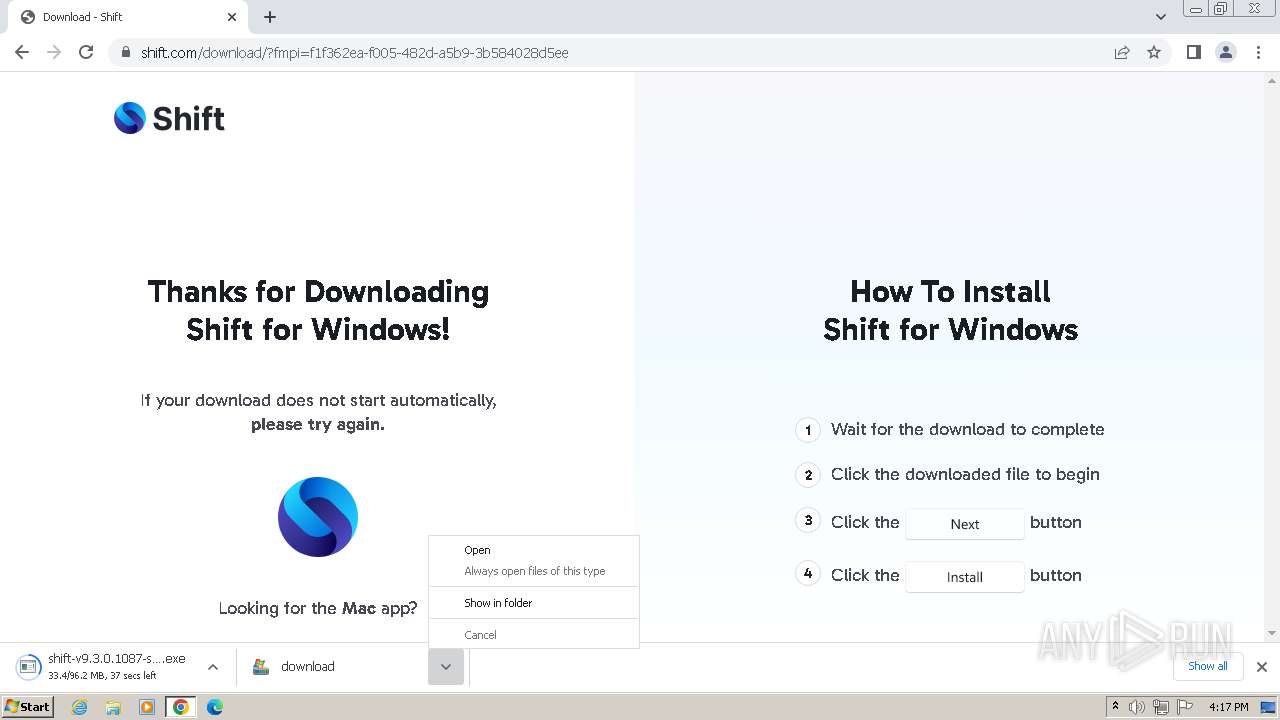
Task: Open network status tray icon
Action: [x=1161, y=707]
